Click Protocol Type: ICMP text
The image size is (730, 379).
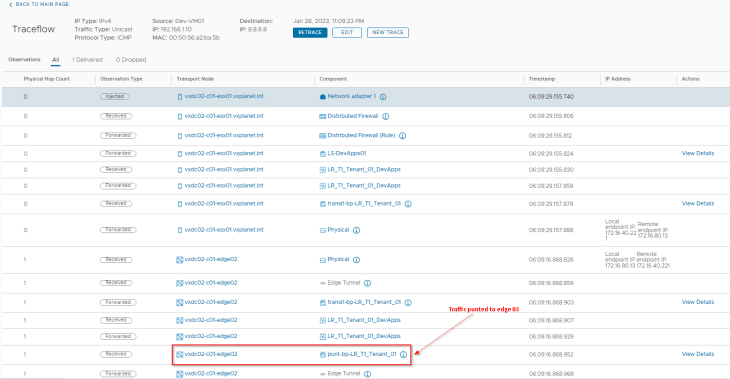[103, 38]
